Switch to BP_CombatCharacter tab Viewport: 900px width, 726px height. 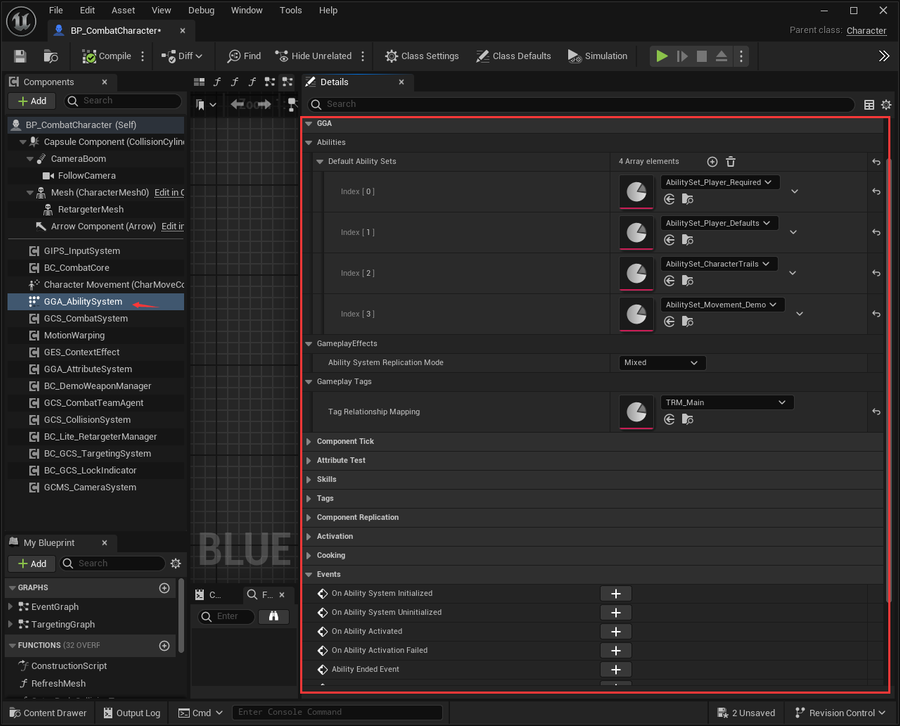[x=115, y=30]
